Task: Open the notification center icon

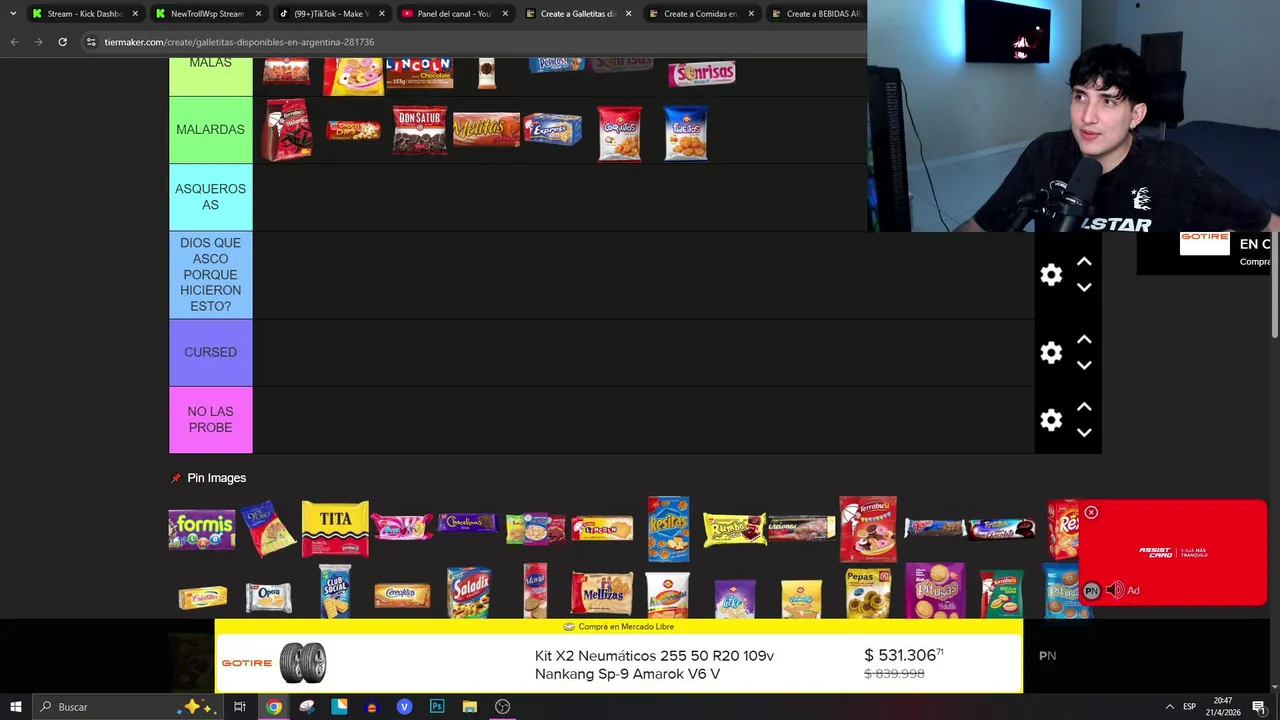Action: tap(1259, 707)
